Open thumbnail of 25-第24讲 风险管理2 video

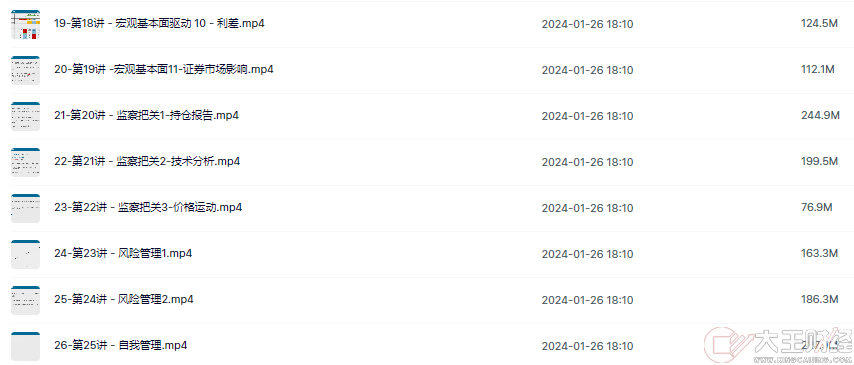[x=26, y=300]
